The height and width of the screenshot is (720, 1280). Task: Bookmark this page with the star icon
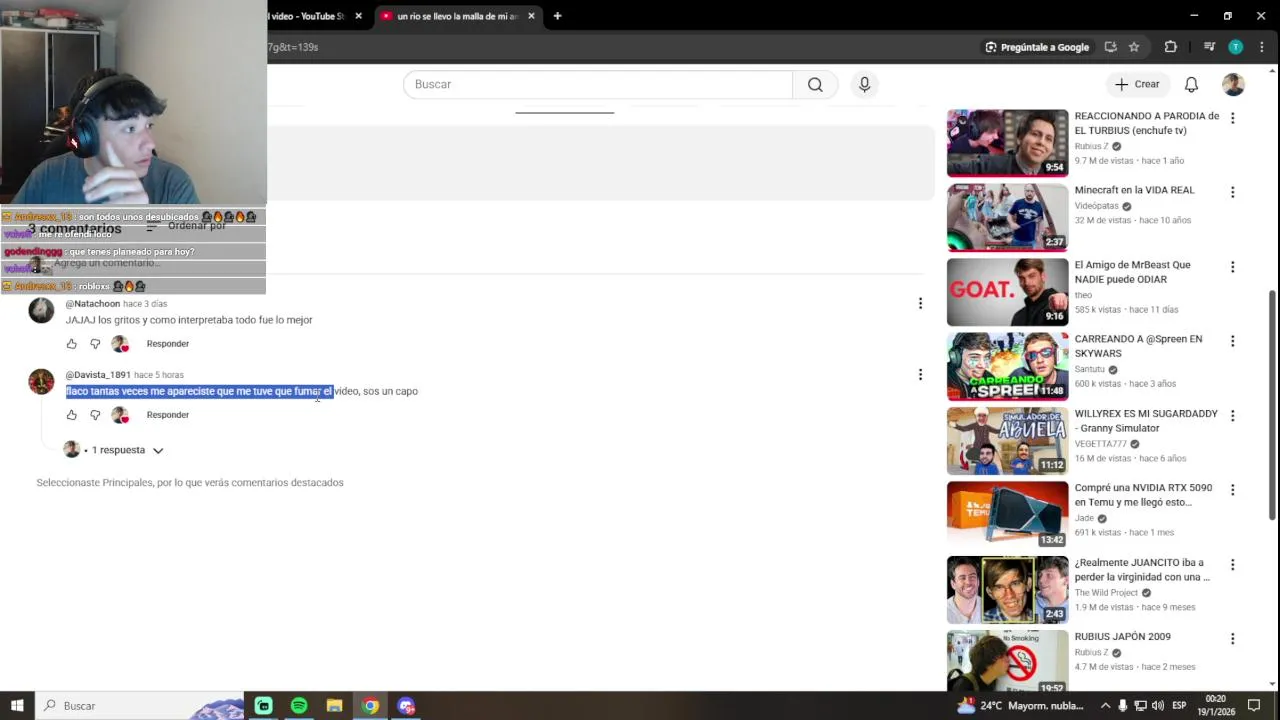[x=1134, y=47]
